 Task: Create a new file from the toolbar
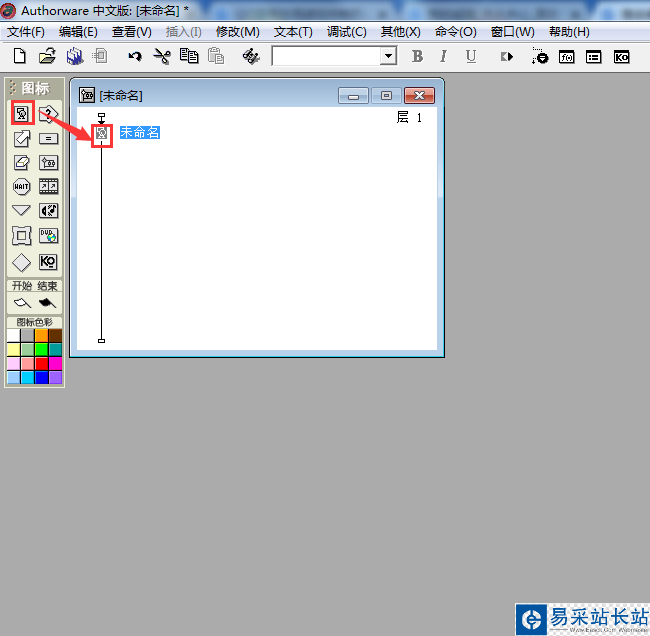[x=20, y=56]
